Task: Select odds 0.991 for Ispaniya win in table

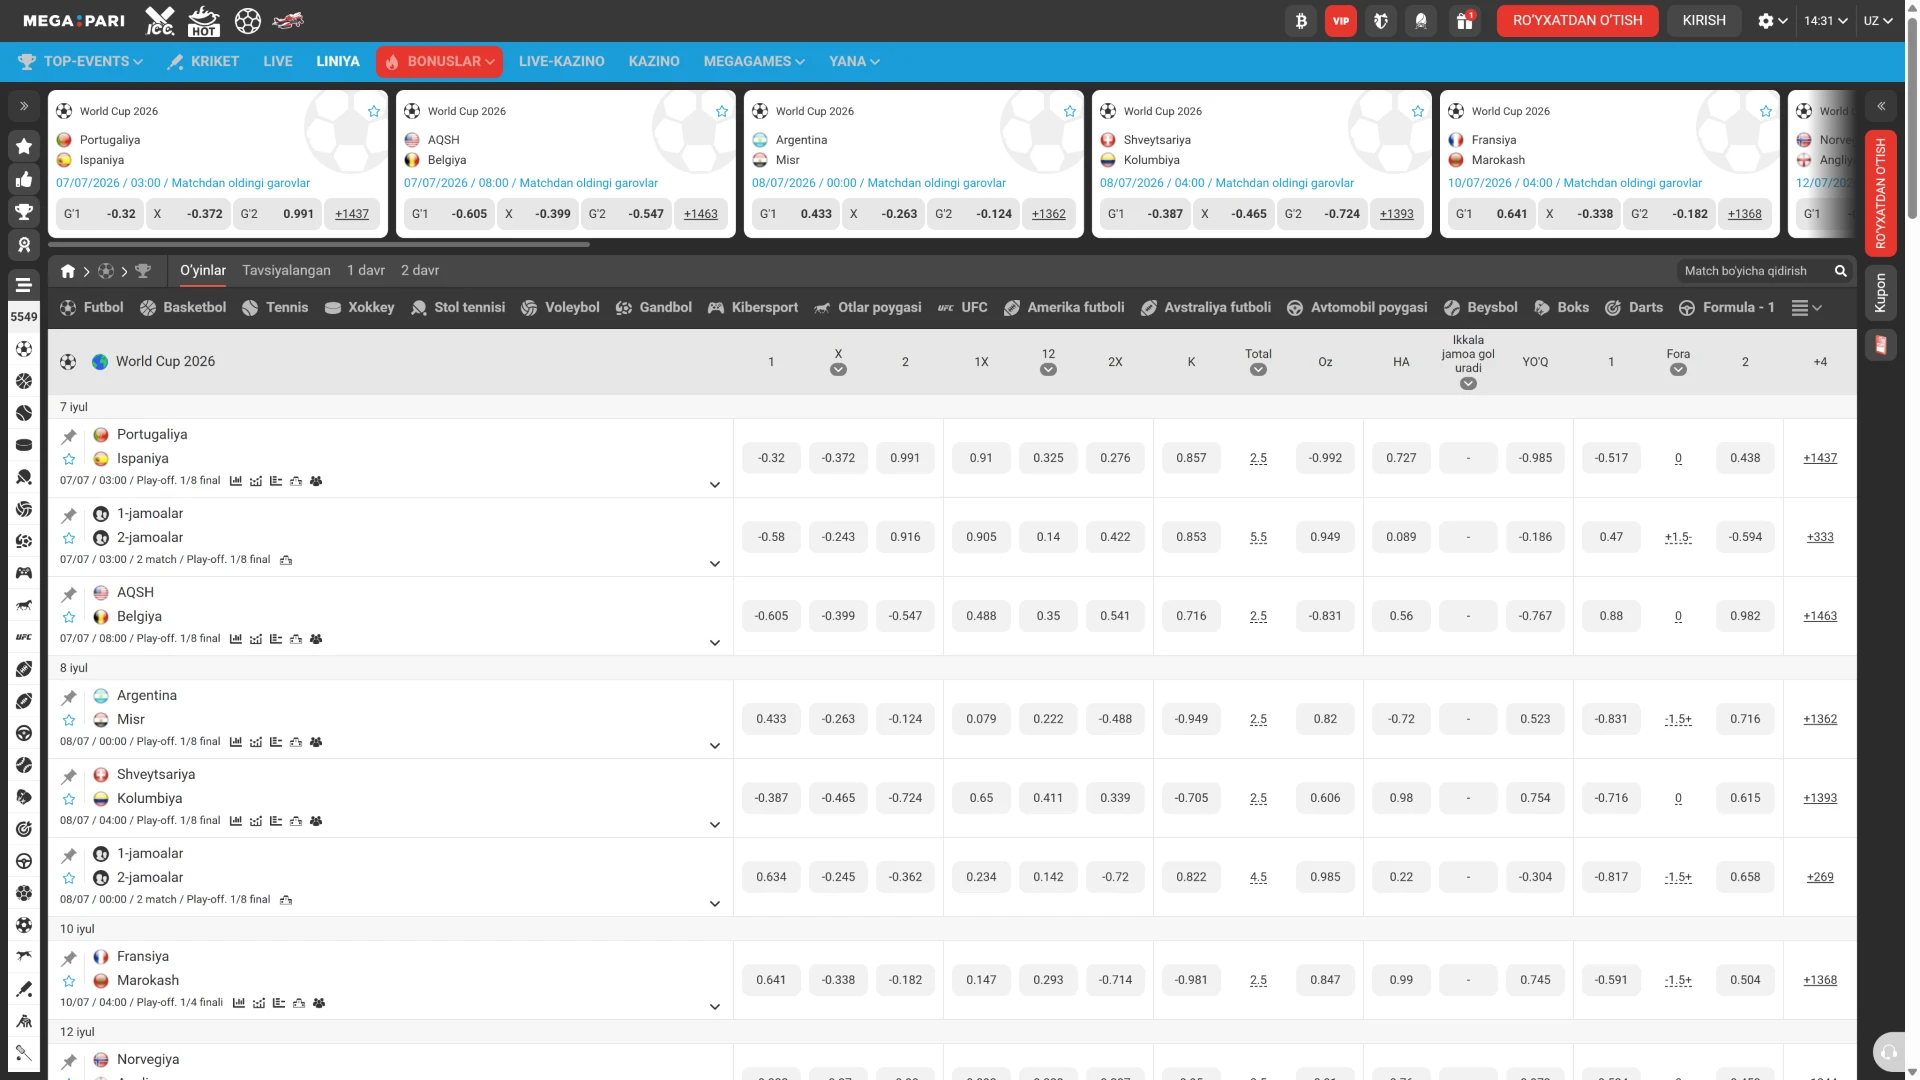Action: (x=905, y=458)
